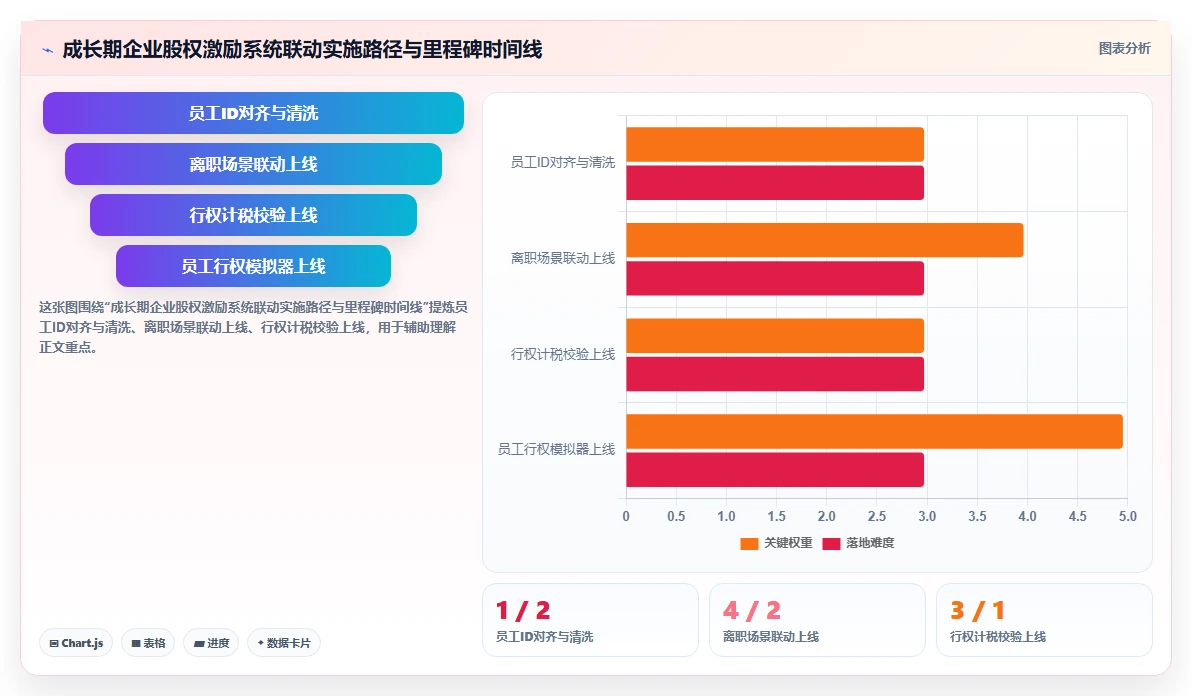Click the main title 成长期企业股权激励系统联动实施路径与里程碑时间线
This screenshot has height=696, width=1192.
(303, 49)
